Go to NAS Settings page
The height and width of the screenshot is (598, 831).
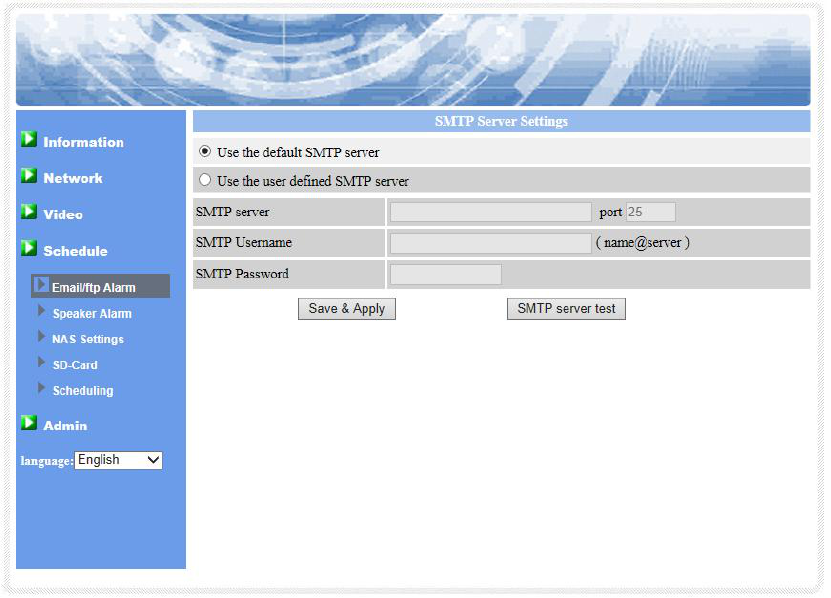click(88, 339)
